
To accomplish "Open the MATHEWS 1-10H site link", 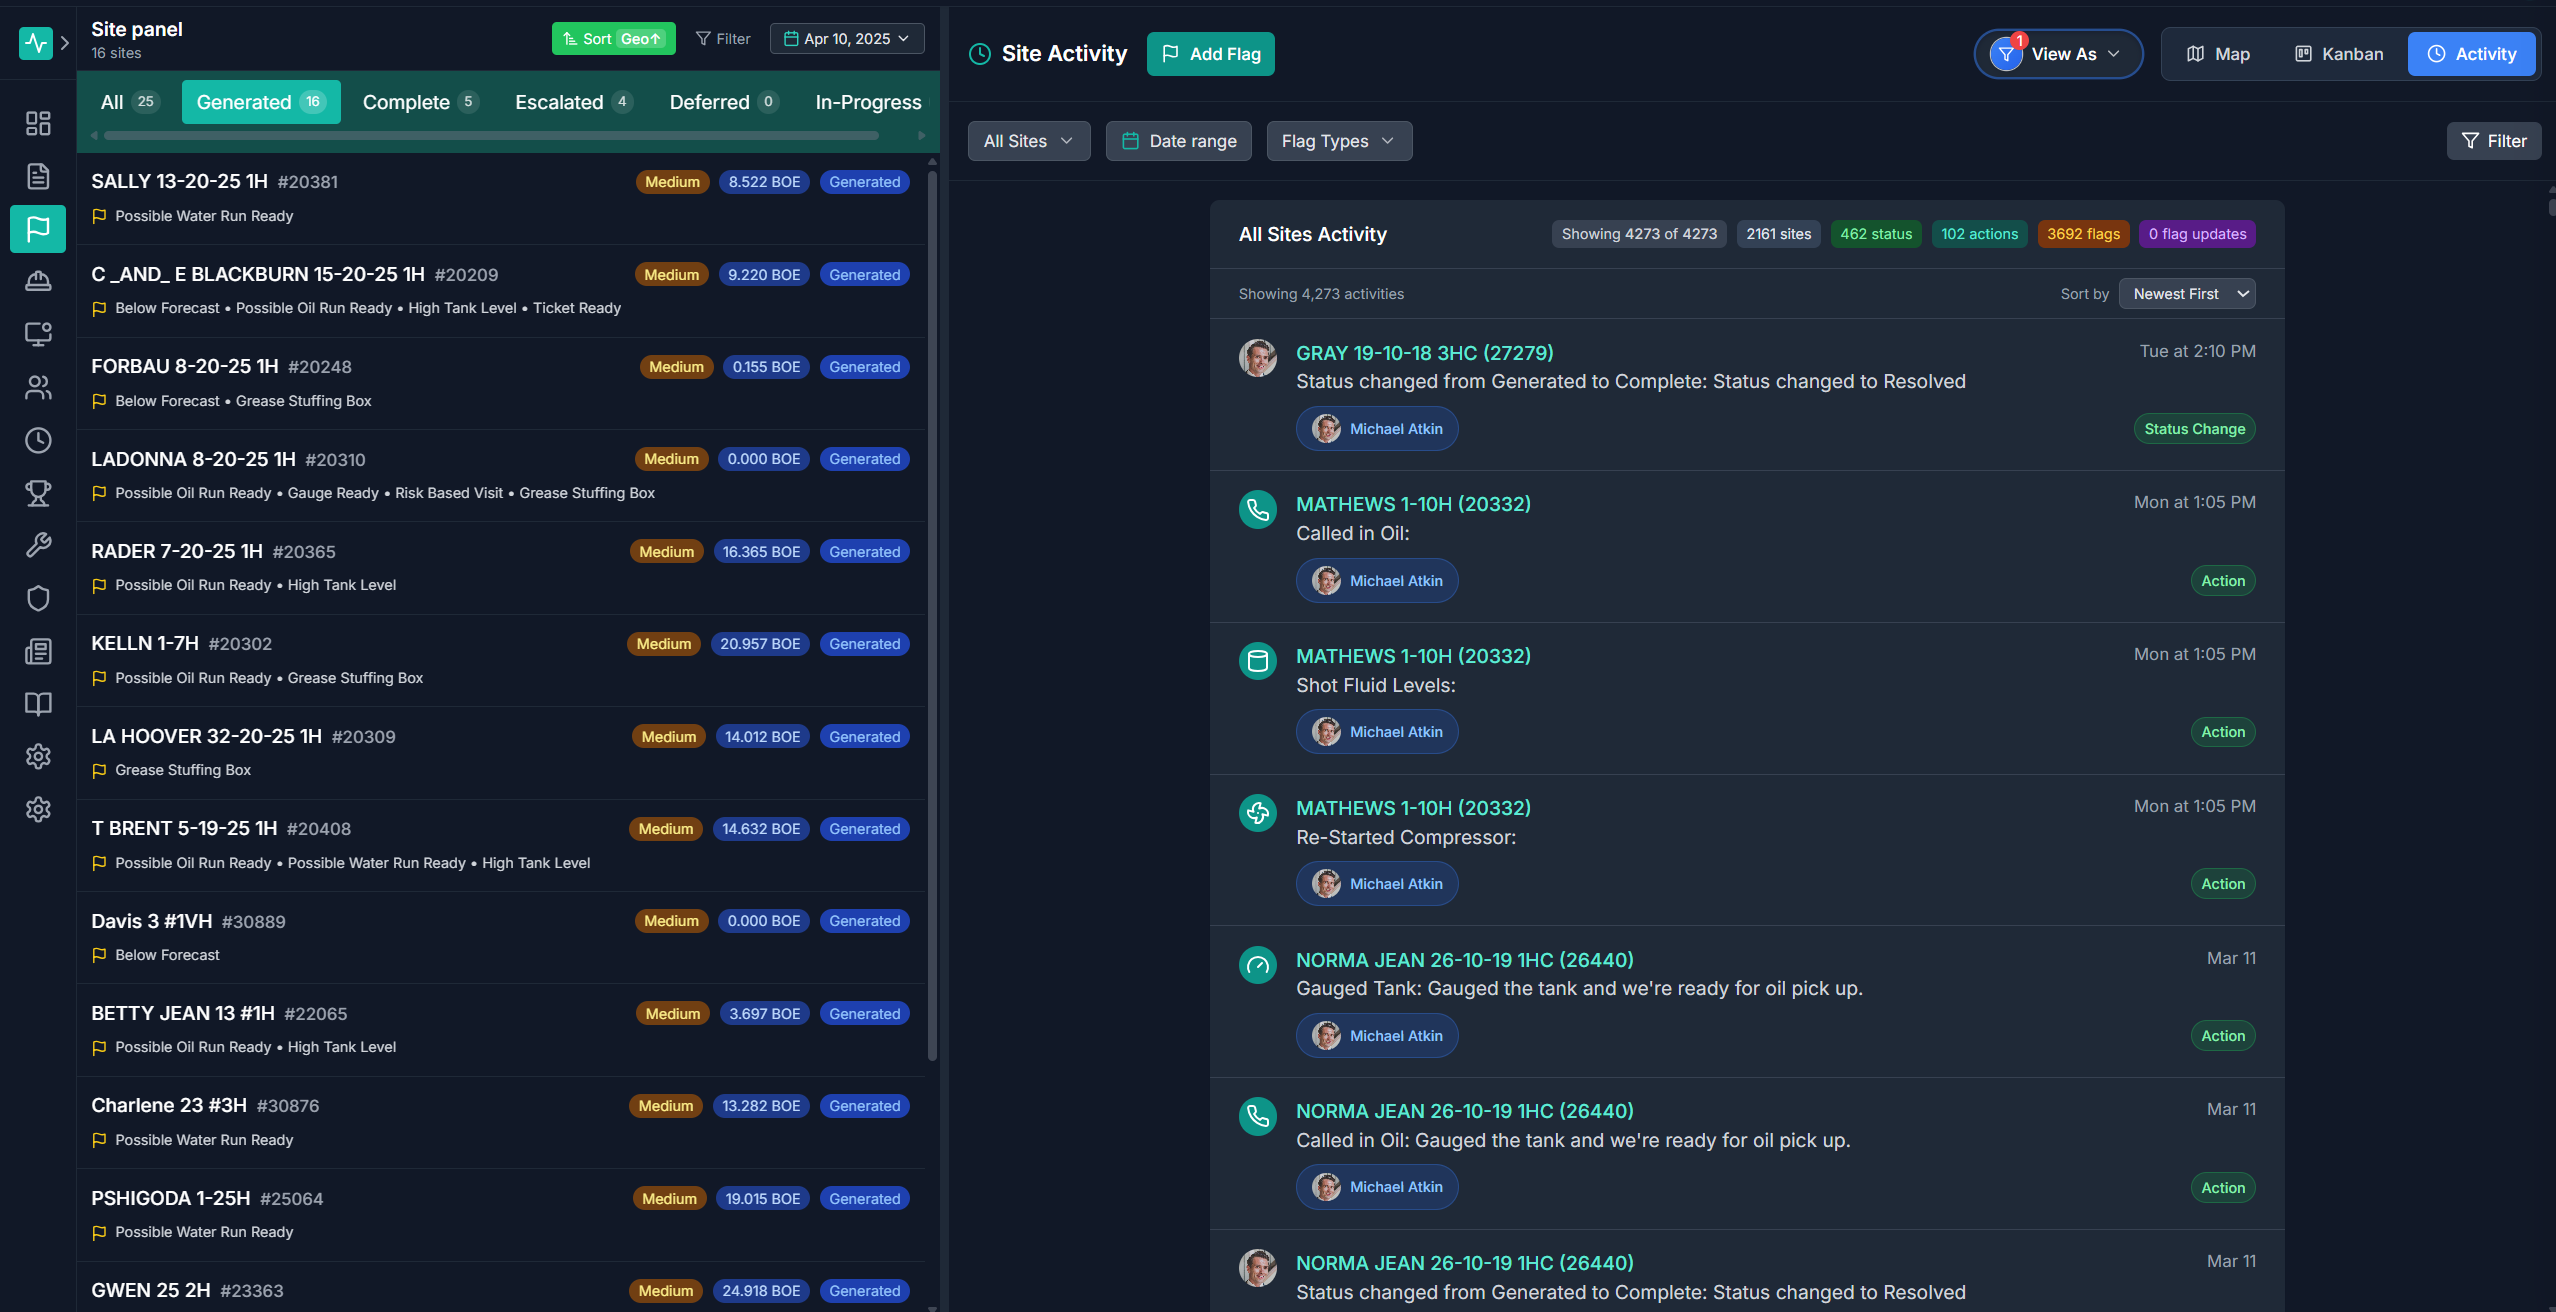I will click(x=1413, y=503).
